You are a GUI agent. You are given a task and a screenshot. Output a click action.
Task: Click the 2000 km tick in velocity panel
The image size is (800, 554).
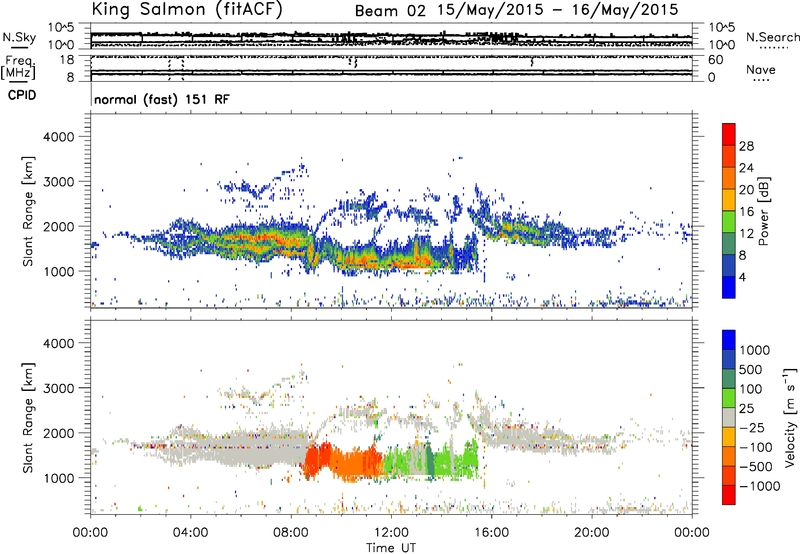point(58,433)
